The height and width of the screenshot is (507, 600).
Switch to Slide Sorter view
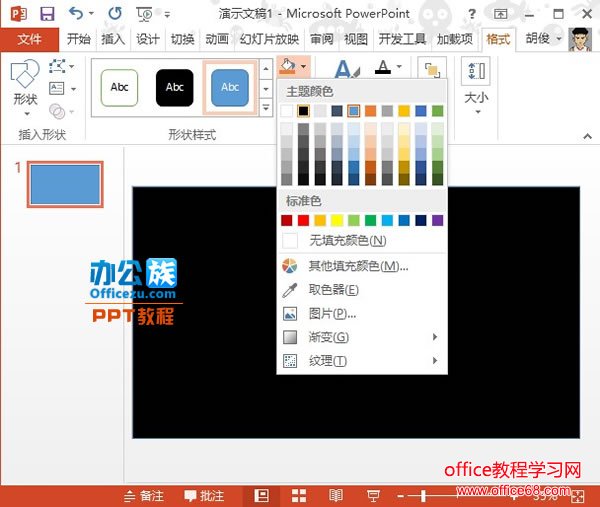[x=299, y=496]
